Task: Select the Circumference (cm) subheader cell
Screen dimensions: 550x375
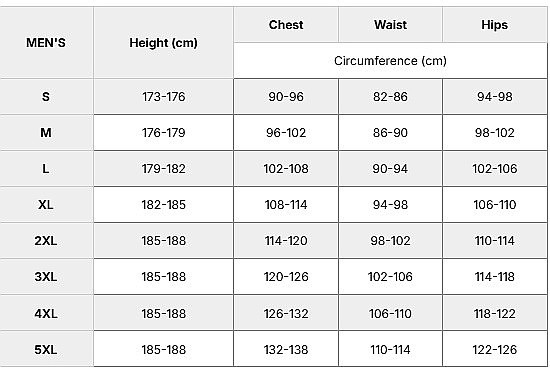Action: coord(390,61)
